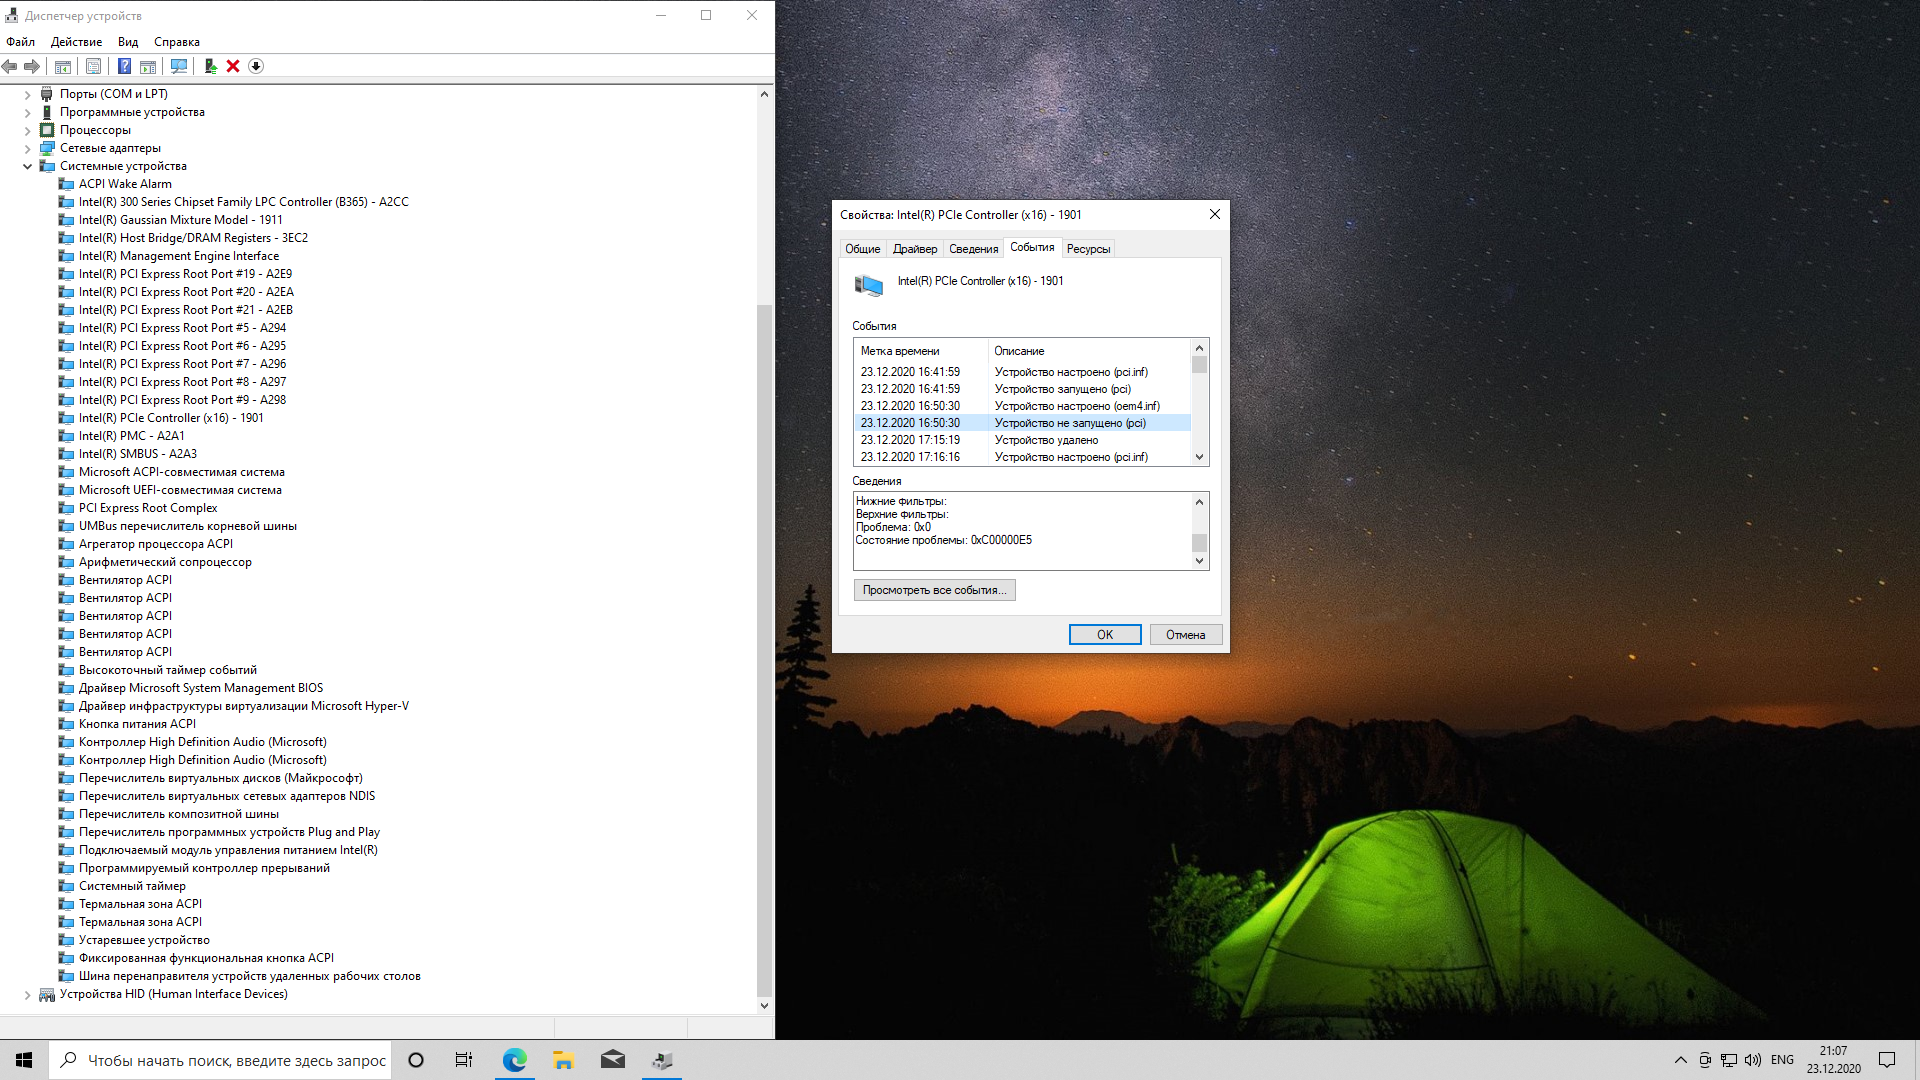This screenshot has width=1920, height=1080.
Task: Click the Disable device down-arrow icon
Action: pyautogui.click(x=256, y=66)
